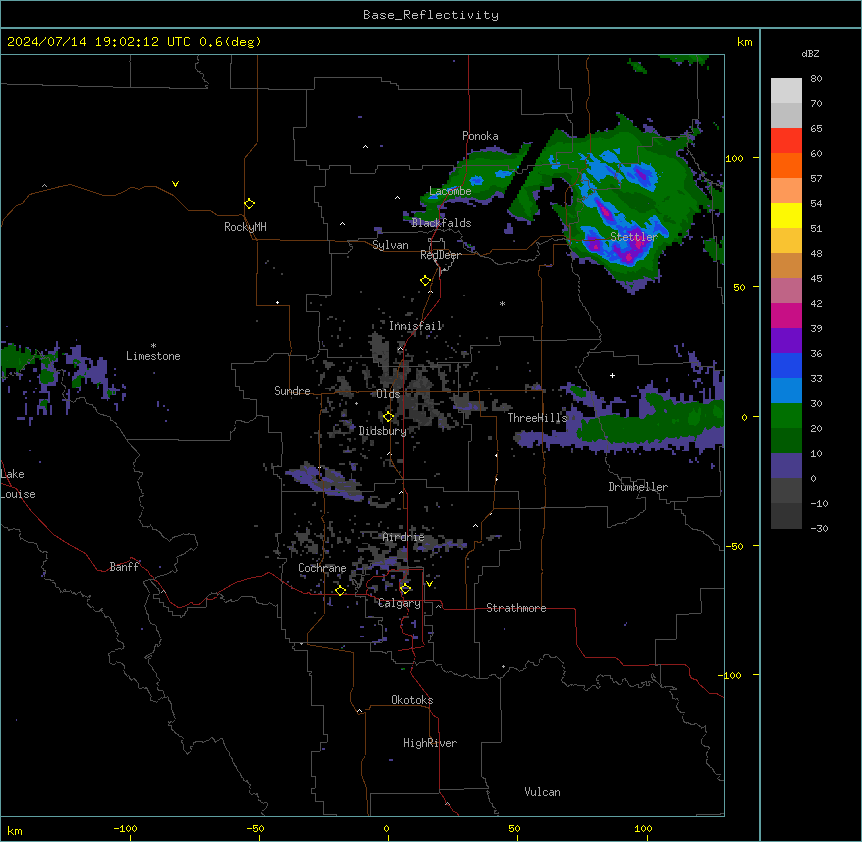Select the RedDeer label
This screenshot has width=862, height=842.
pyautogui.click(x=440, y=255)
